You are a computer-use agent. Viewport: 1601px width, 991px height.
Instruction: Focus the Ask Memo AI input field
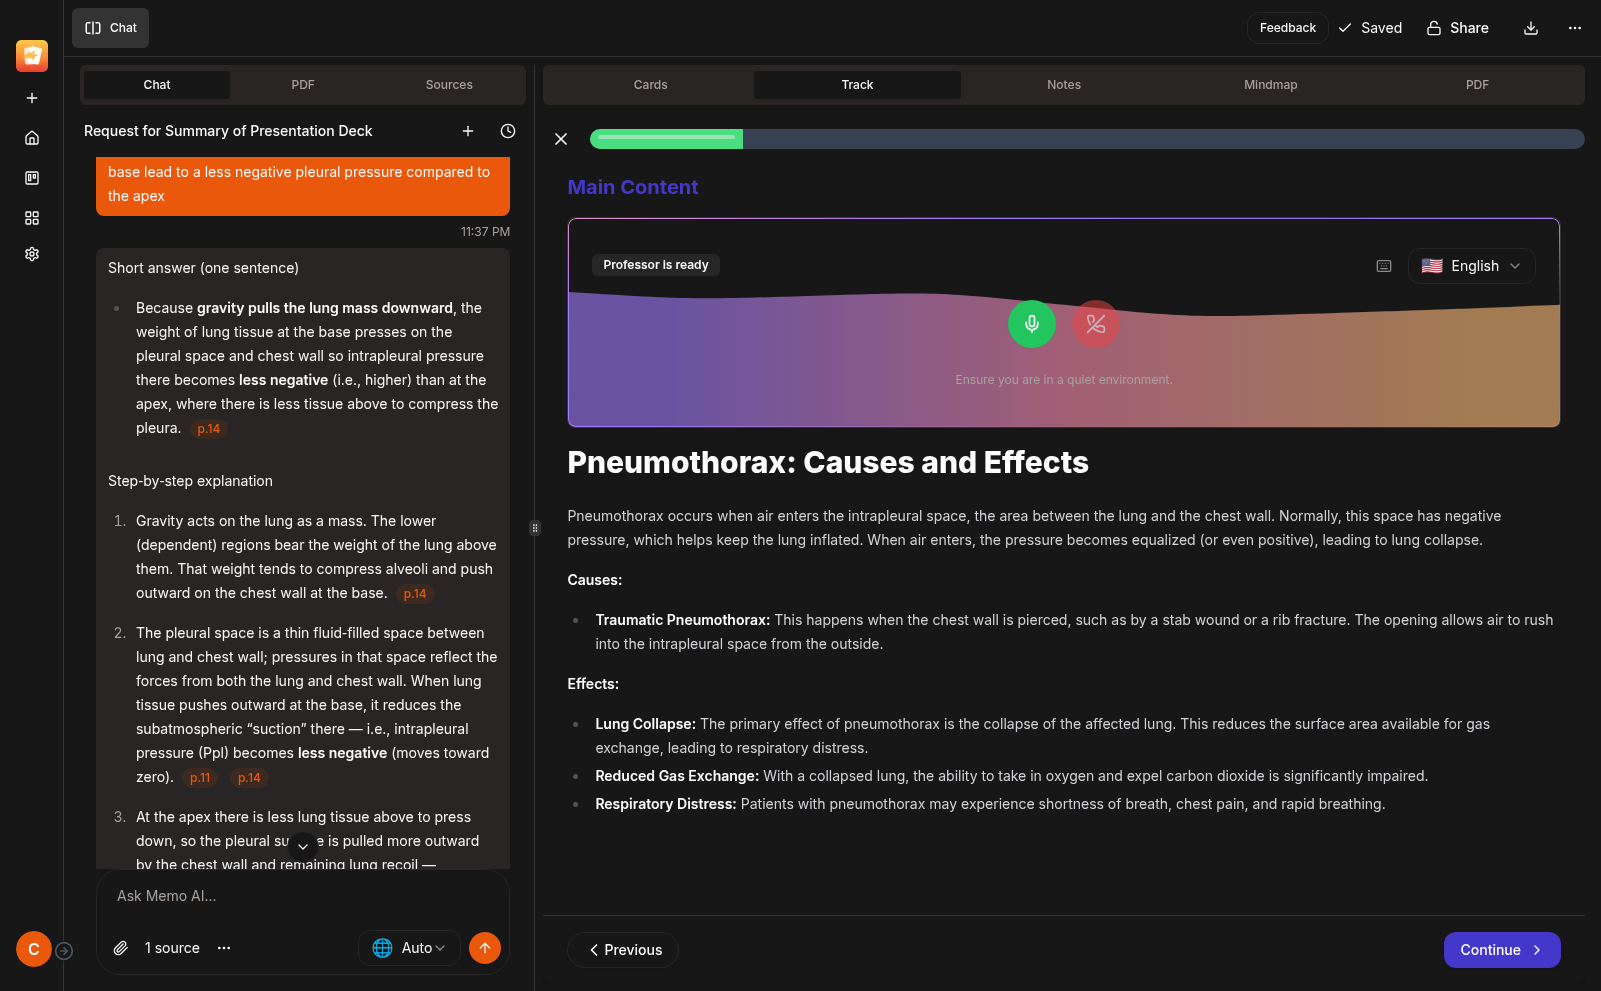[x=302, y=896]
